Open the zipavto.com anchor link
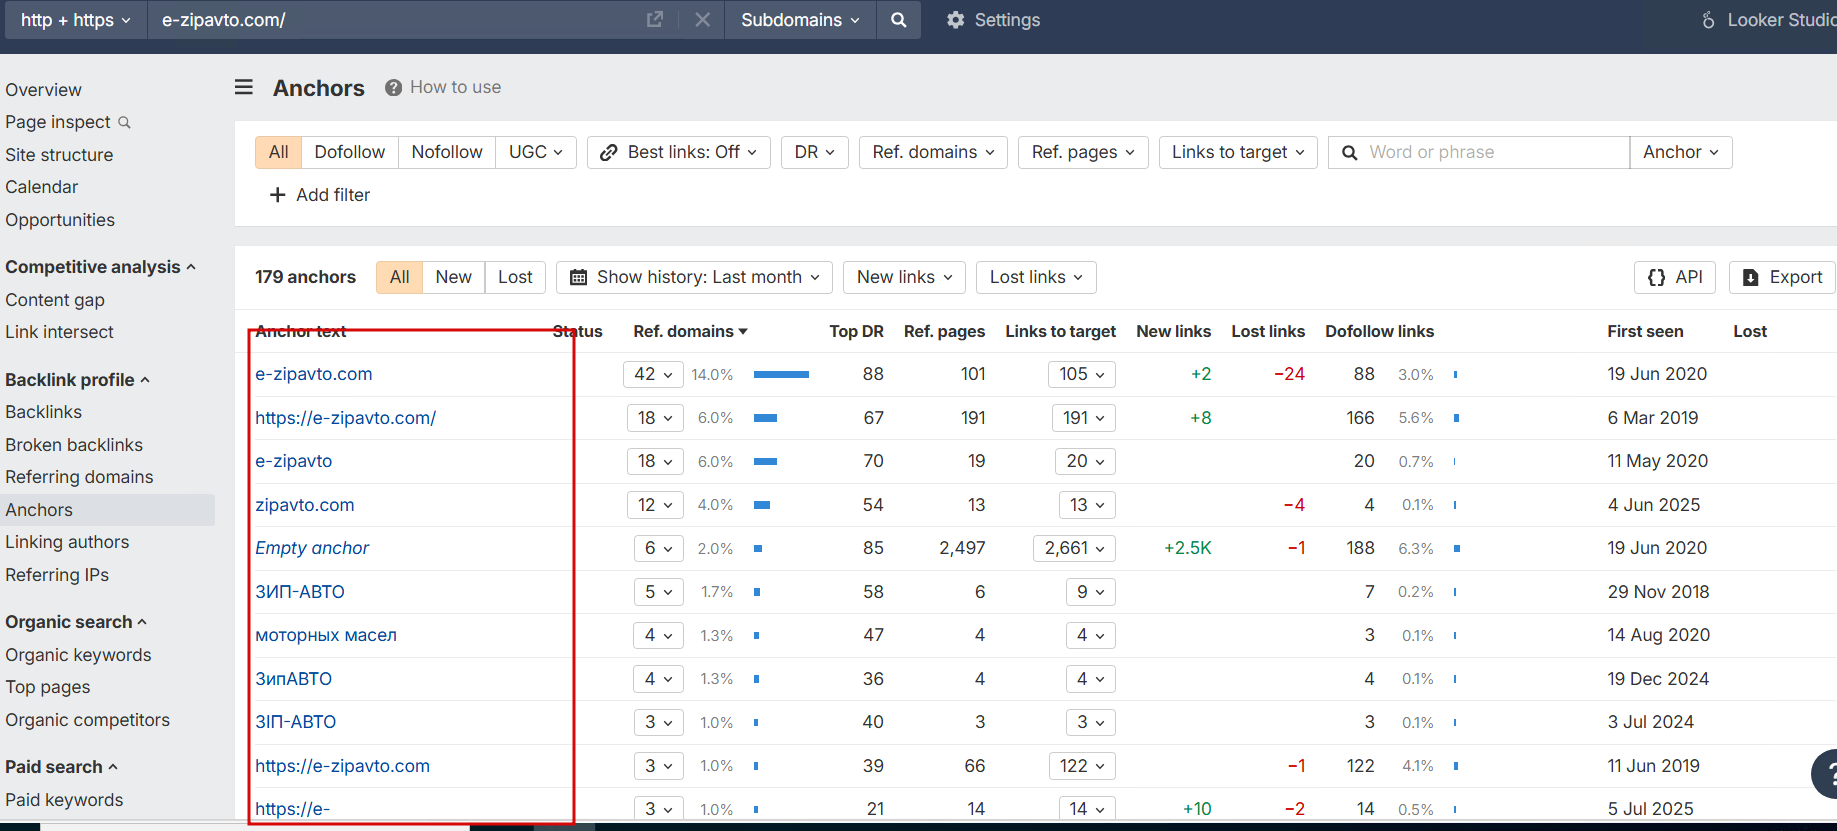1837x831 pixels. 305,505
